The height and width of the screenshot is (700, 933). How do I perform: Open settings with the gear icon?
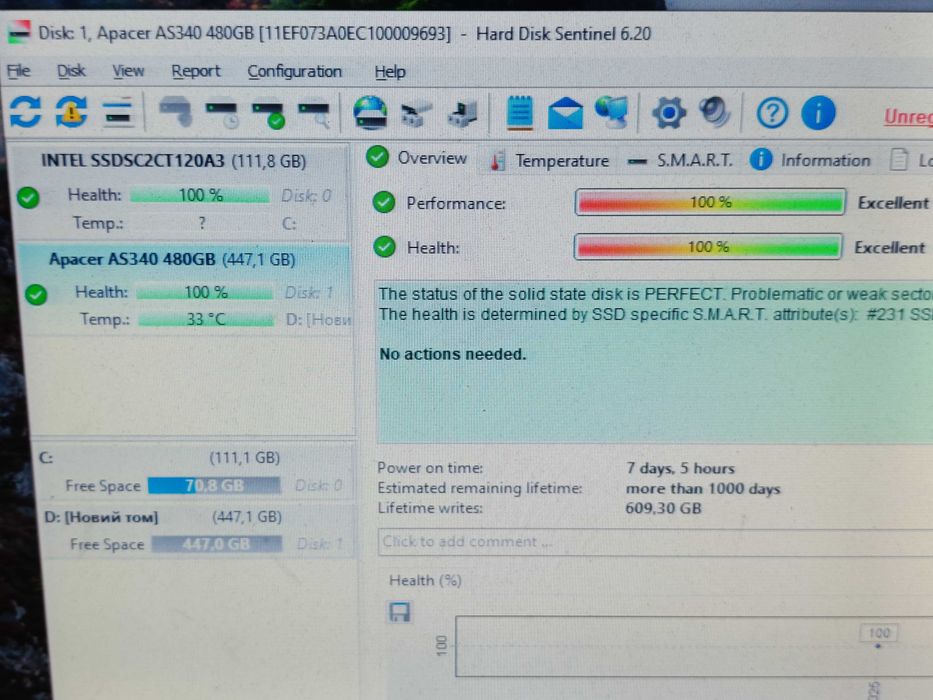tap(669, 112)
